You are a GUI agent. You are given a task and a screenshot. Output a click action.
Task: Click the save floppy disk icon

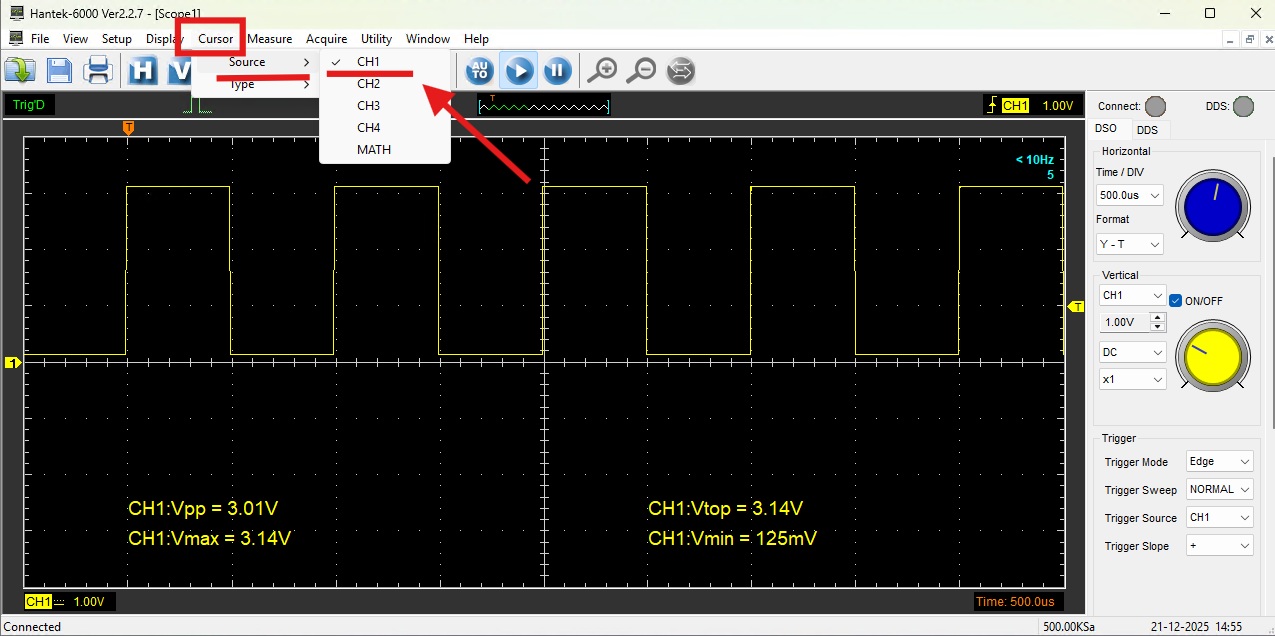point(59,70)
